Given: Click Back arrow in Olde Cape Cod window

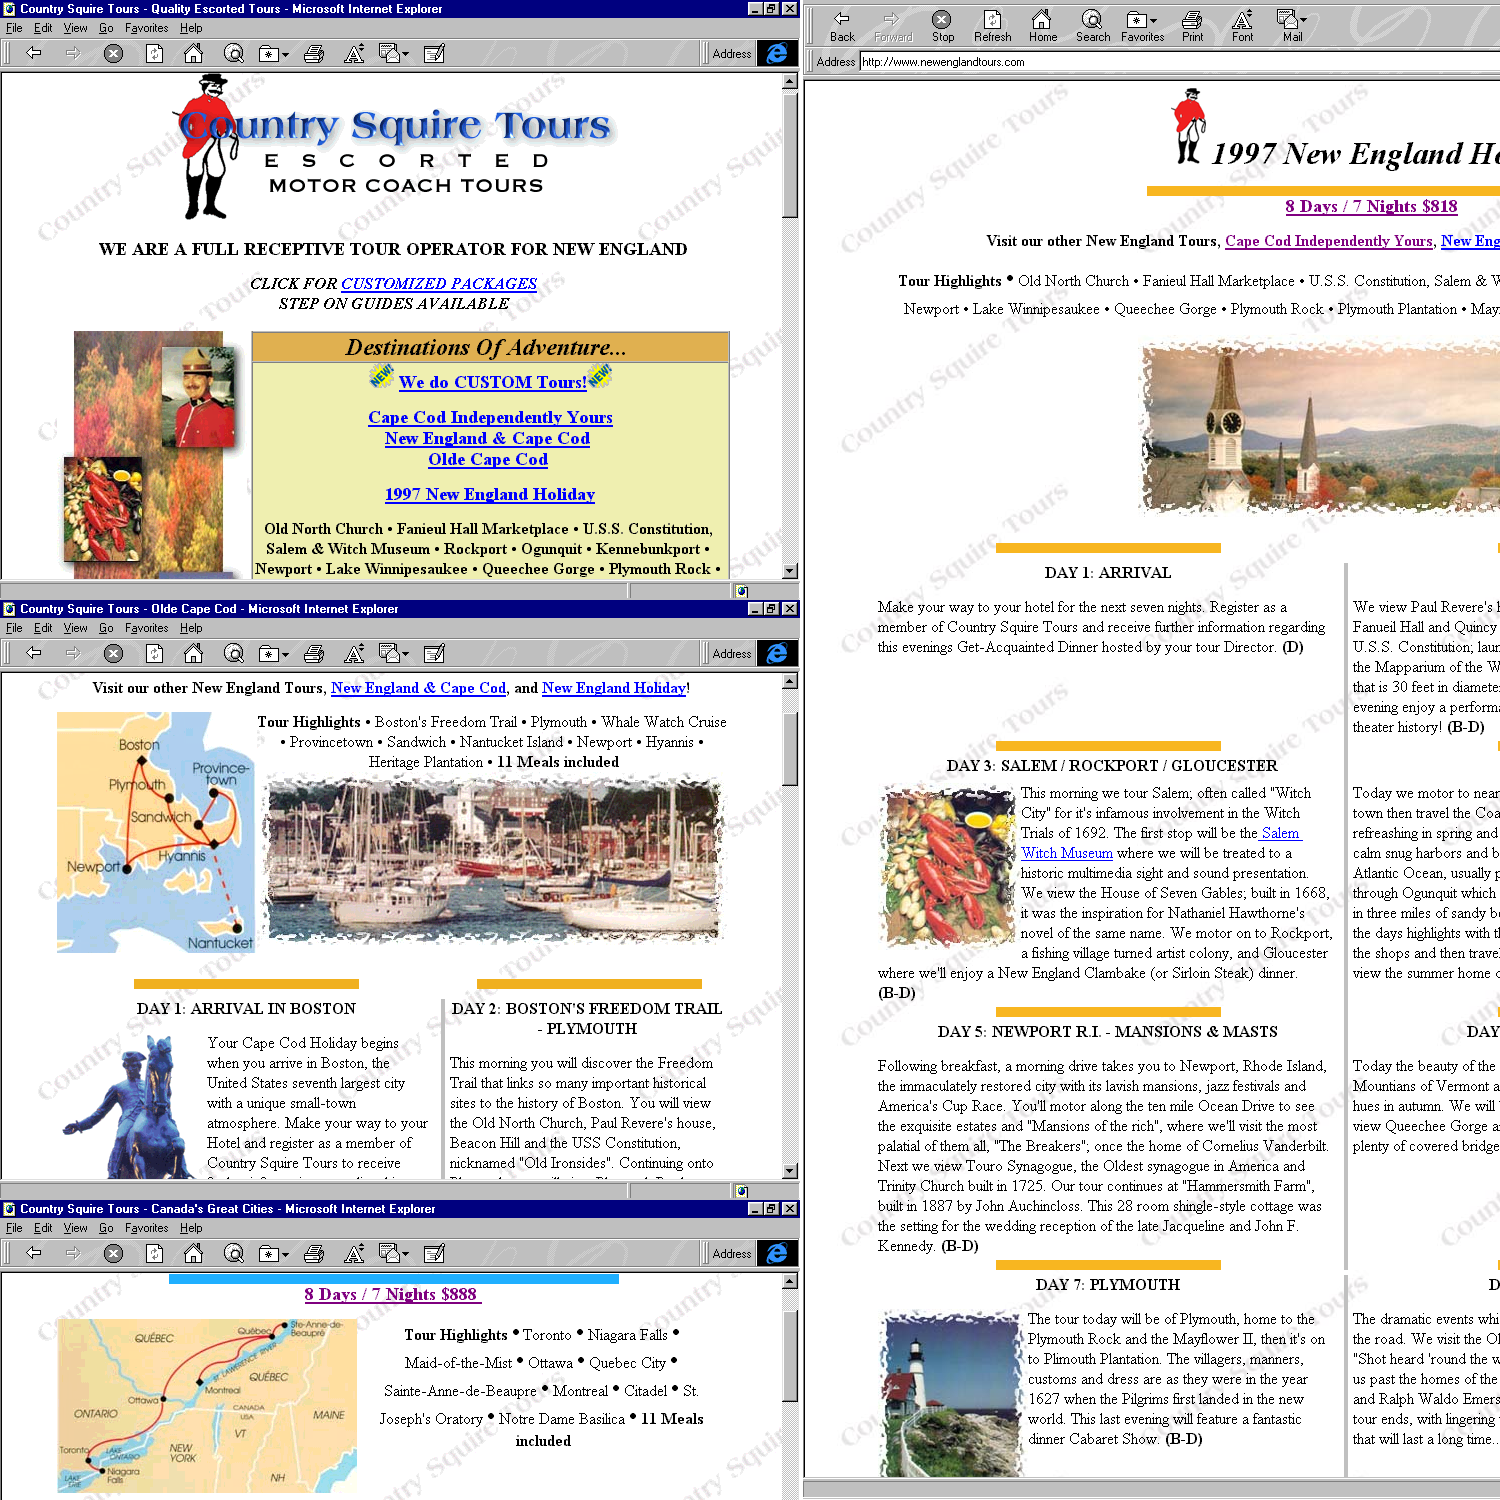Looking at the screenshot, I should [34, 653].
